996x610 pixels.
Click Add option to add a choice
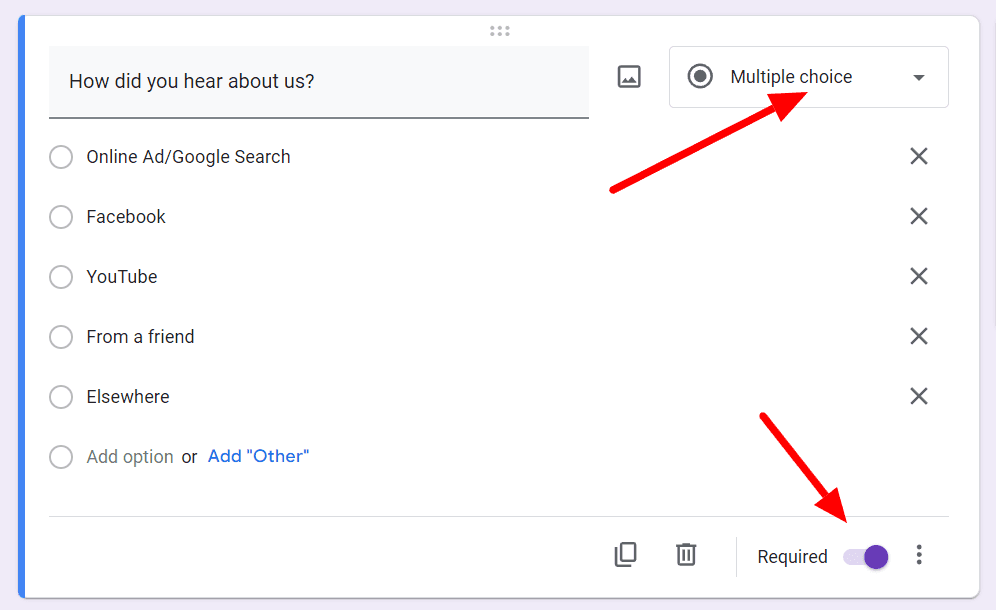coord(130,457)
